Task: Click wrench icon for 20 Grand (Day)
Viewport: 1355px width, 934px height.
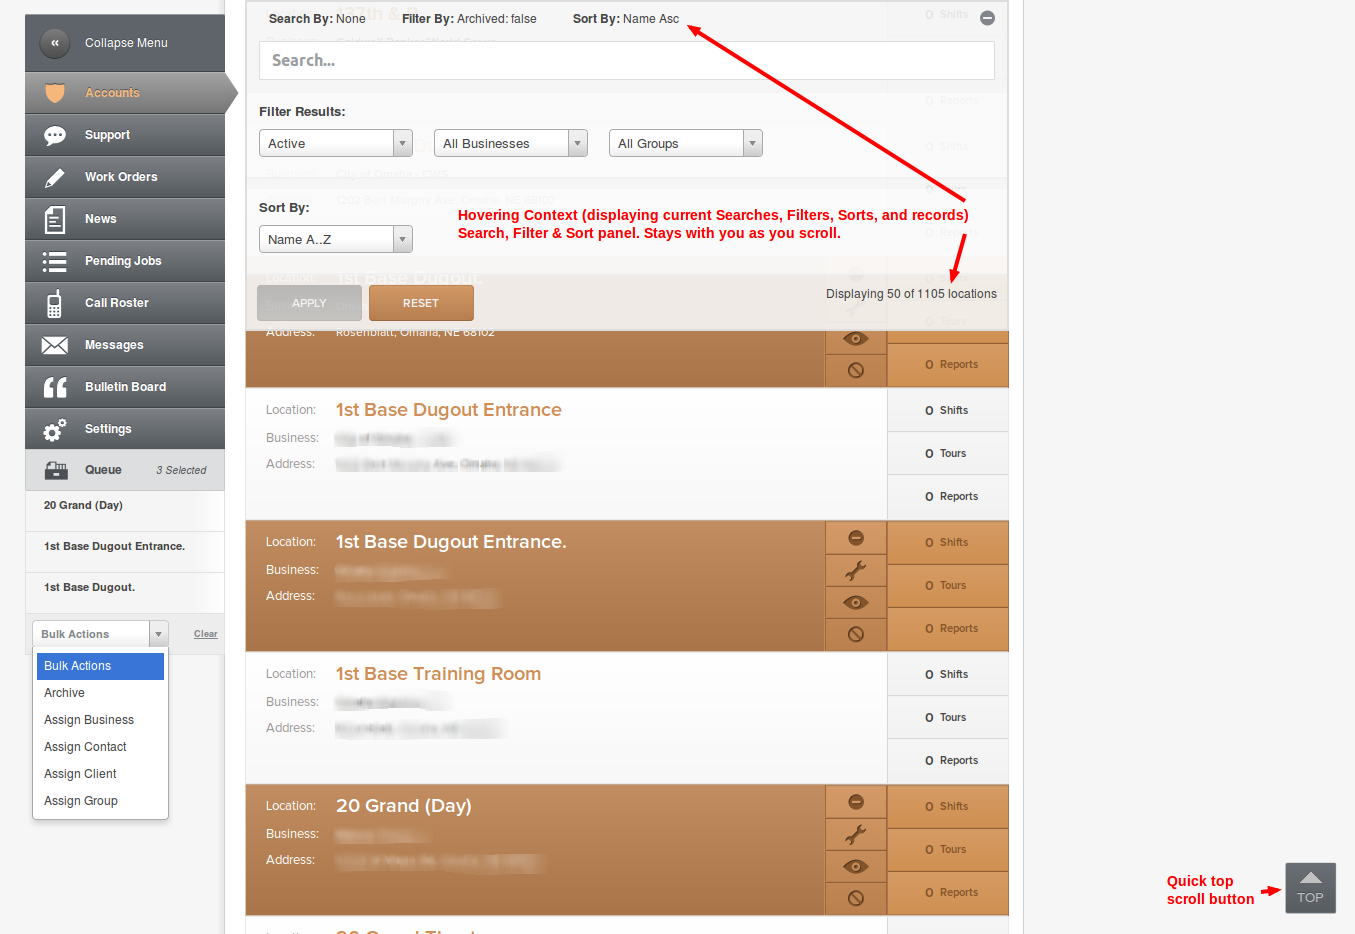Action: pyautogui.click(x=856, y=835)
